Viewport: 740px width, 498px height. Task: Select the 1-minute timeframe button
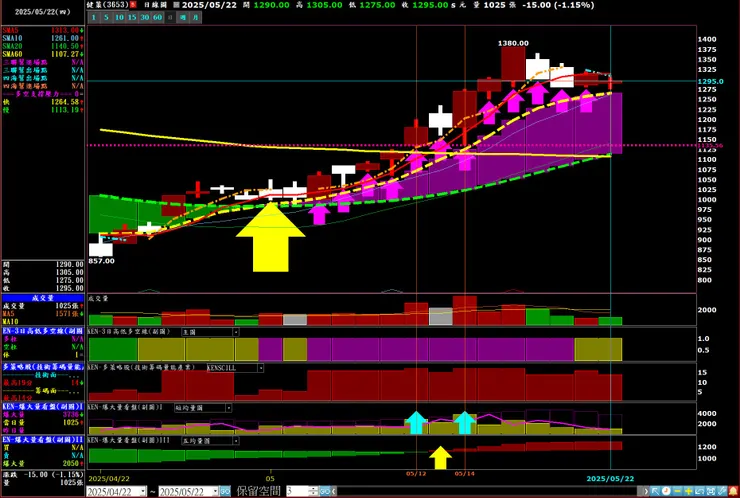[x=93, y=17]
